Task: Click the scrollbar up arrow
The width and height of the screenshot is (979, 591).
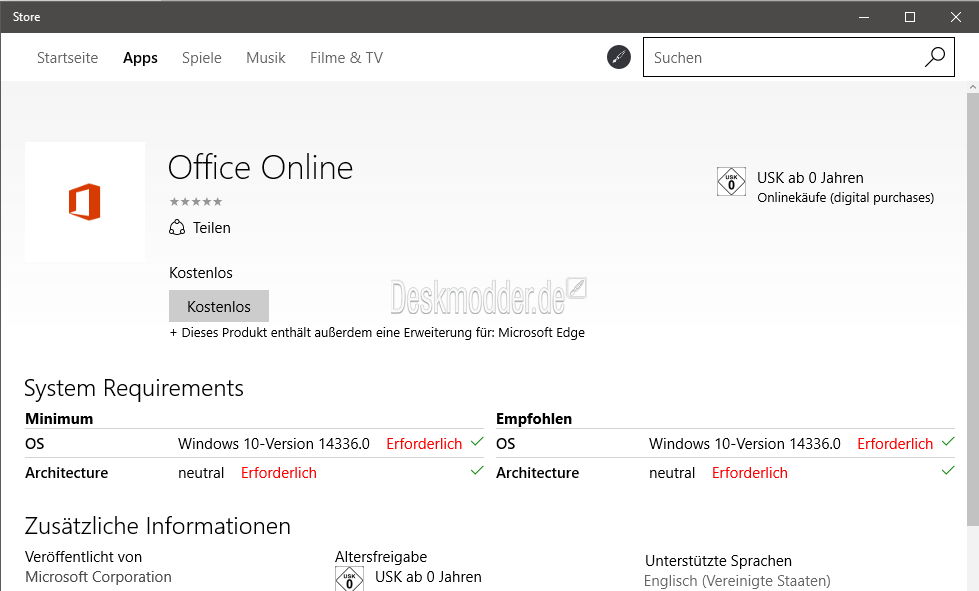Action: pos(973,87)
